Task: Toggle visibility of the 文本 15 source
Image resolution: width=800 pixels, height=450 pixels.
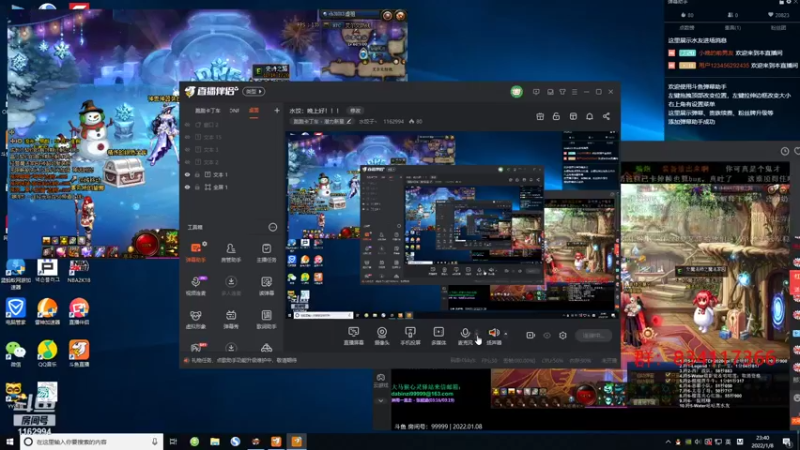Action: (187, 137)
